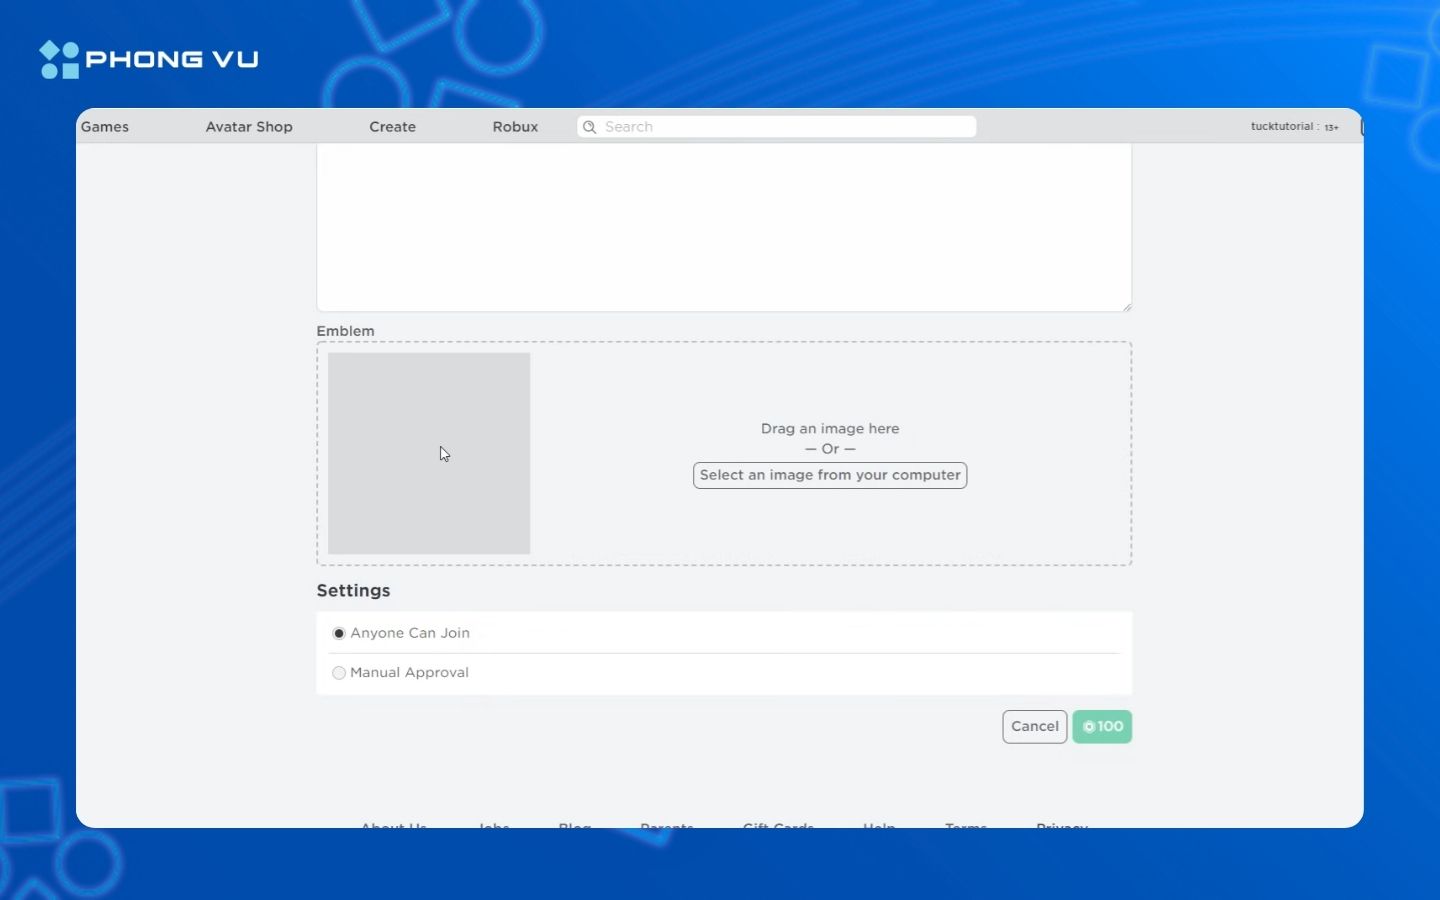Cancel the group creation
This screenshot has height=900, width=1440.
pos(1034,727)
